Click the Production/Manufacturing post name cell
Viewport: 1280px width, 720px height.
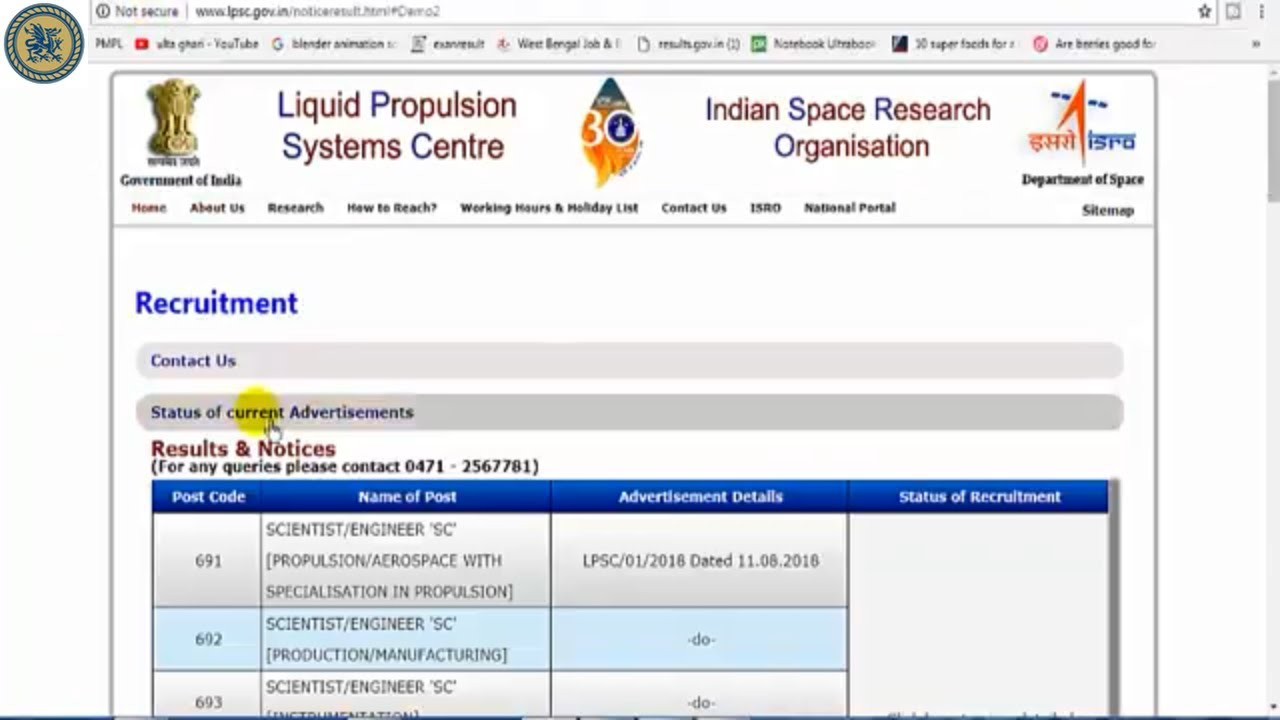(x=406, y=639)
